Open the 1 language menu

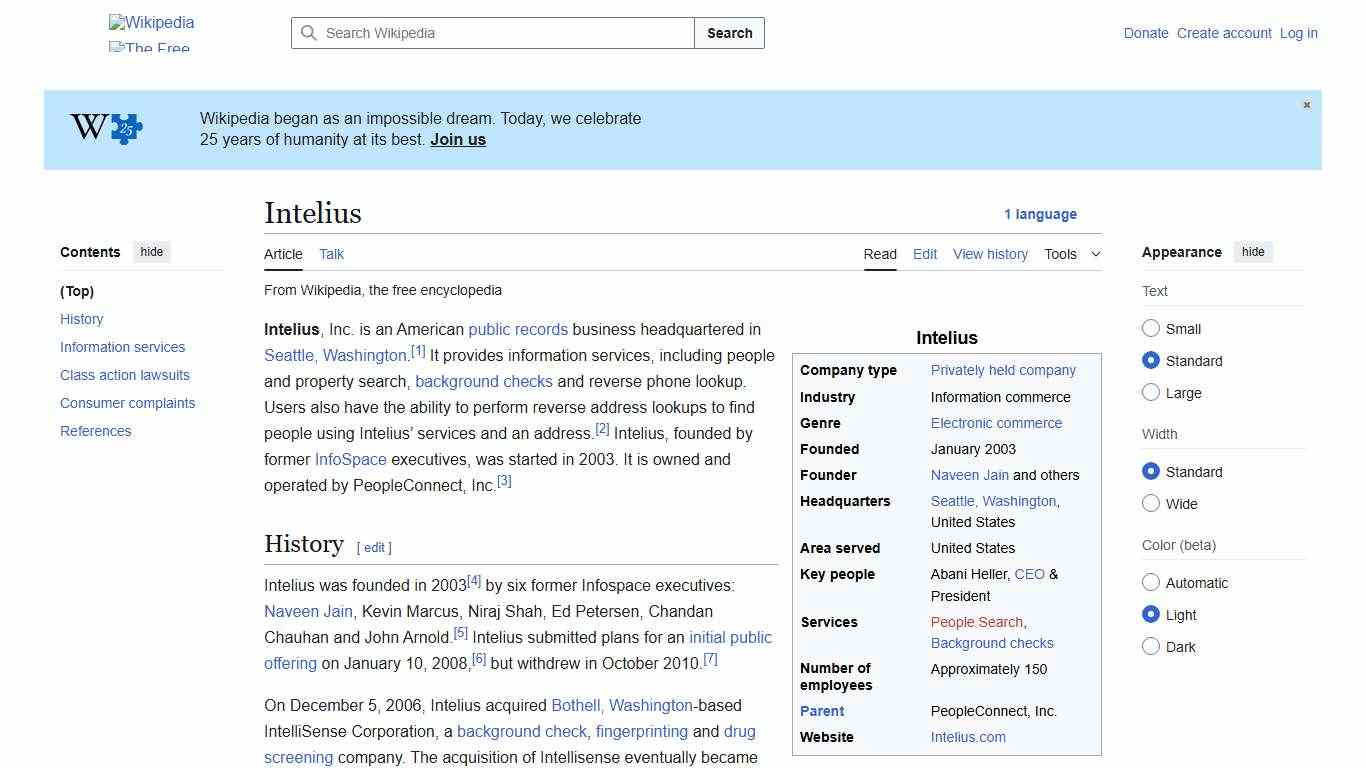tap(1041, 214)
